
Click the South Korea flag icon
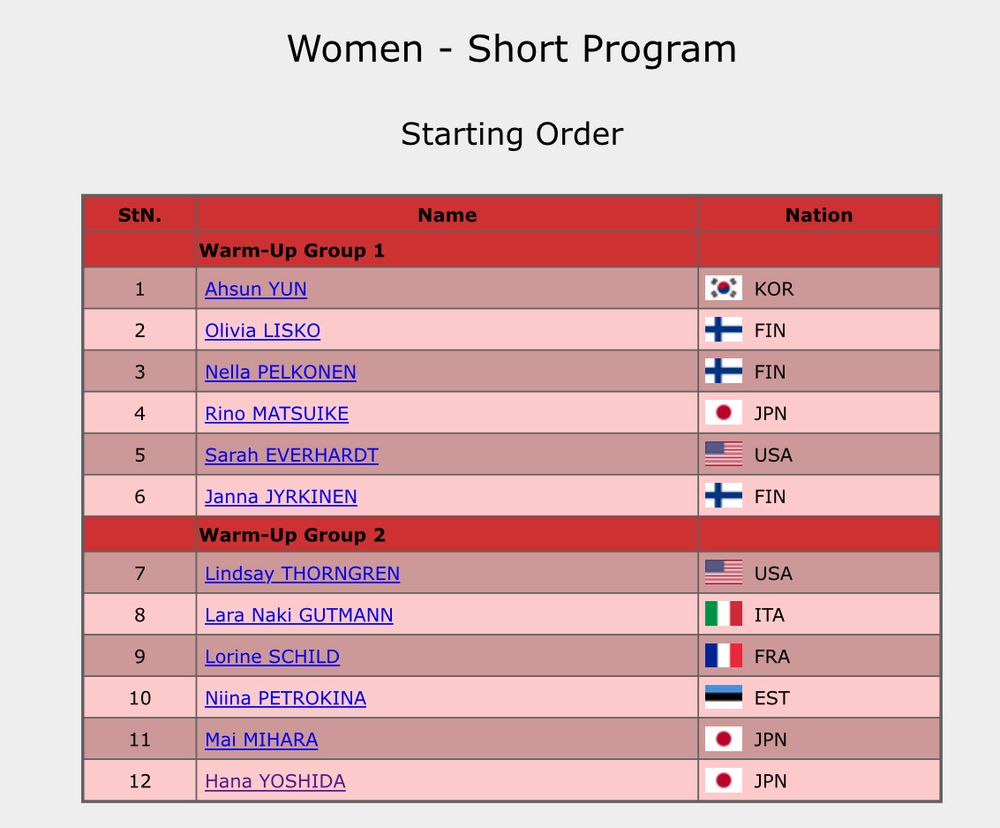click(x=723, y=288)
